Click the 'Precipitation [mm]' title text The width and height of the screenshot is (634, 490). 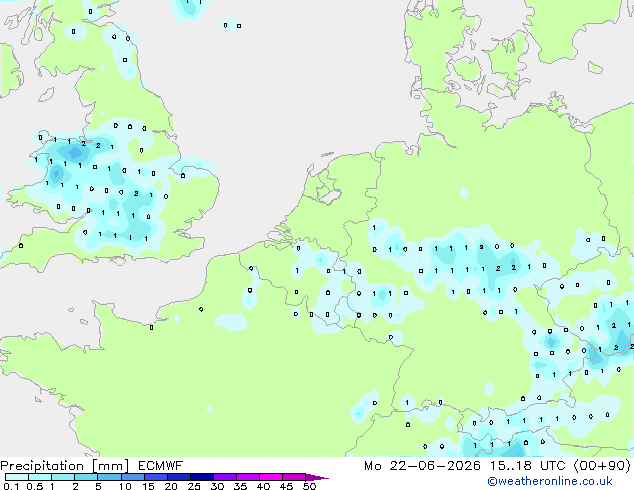pyautogui.click(x=65, y=466)
